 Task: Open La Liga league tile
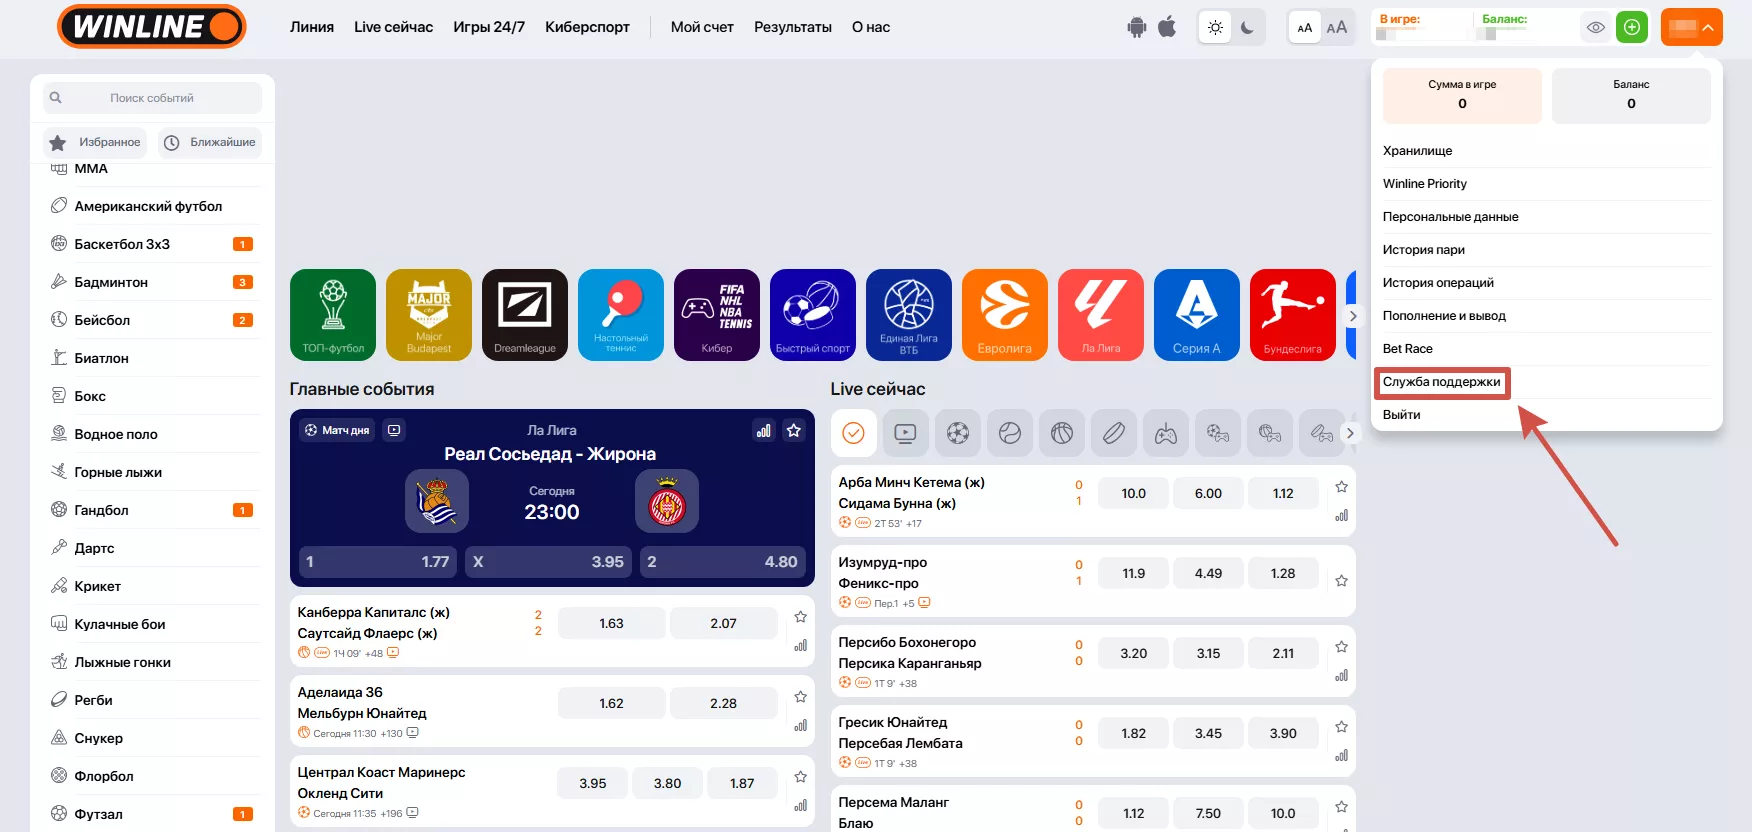(x=1100, y=314)
